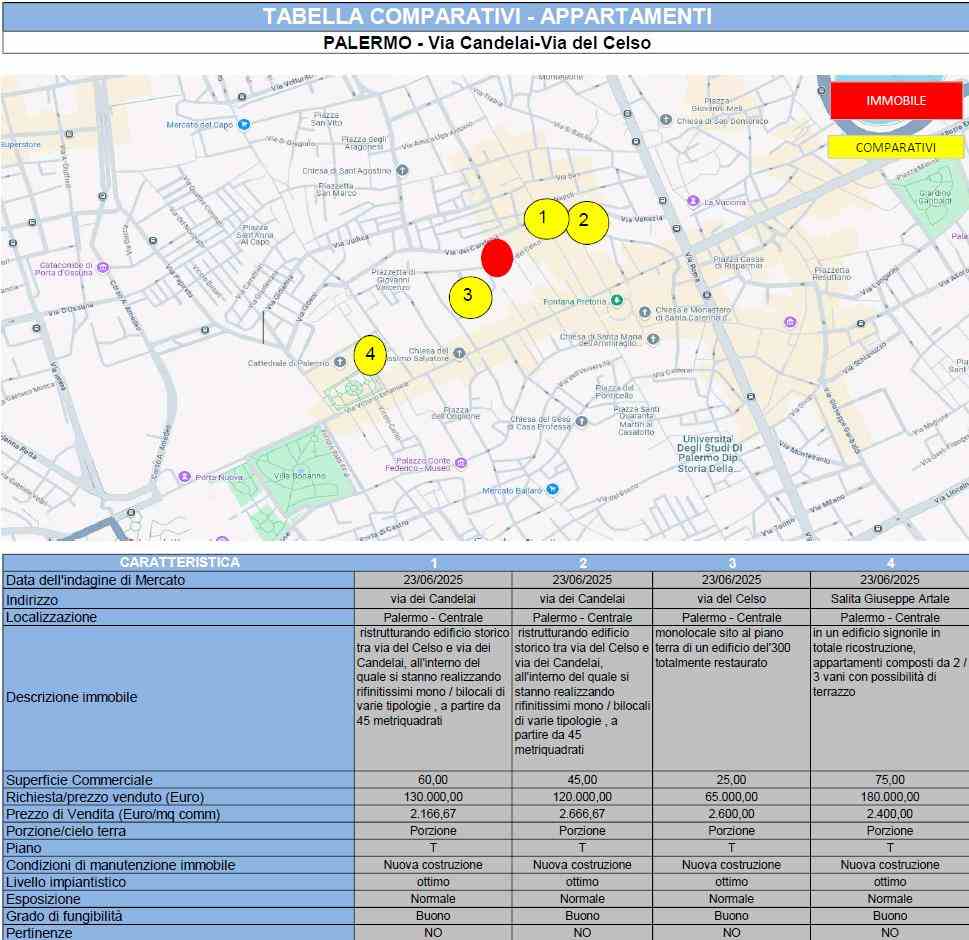Select the Mercato Ballarò pin icon
The height and width of the screenshot is (940, 969).
[x=552, y=489]
